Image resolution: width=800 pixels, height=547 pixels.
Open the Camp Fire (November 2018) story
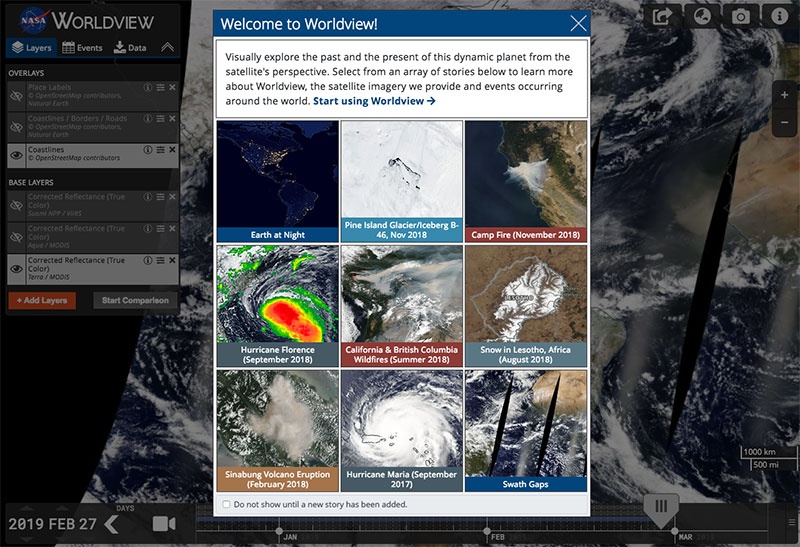pyautogui.click(x=526, y=181)
